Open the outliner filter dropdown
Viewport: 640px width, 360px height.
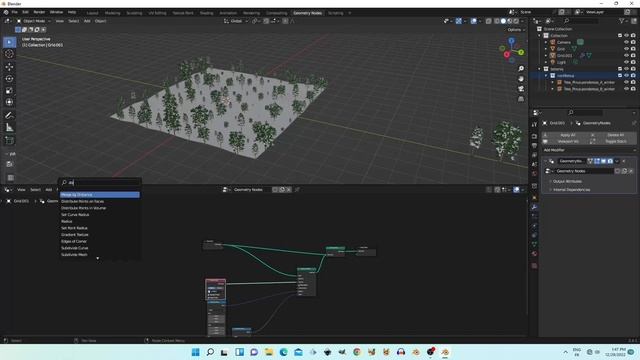(x=623, y=21)
